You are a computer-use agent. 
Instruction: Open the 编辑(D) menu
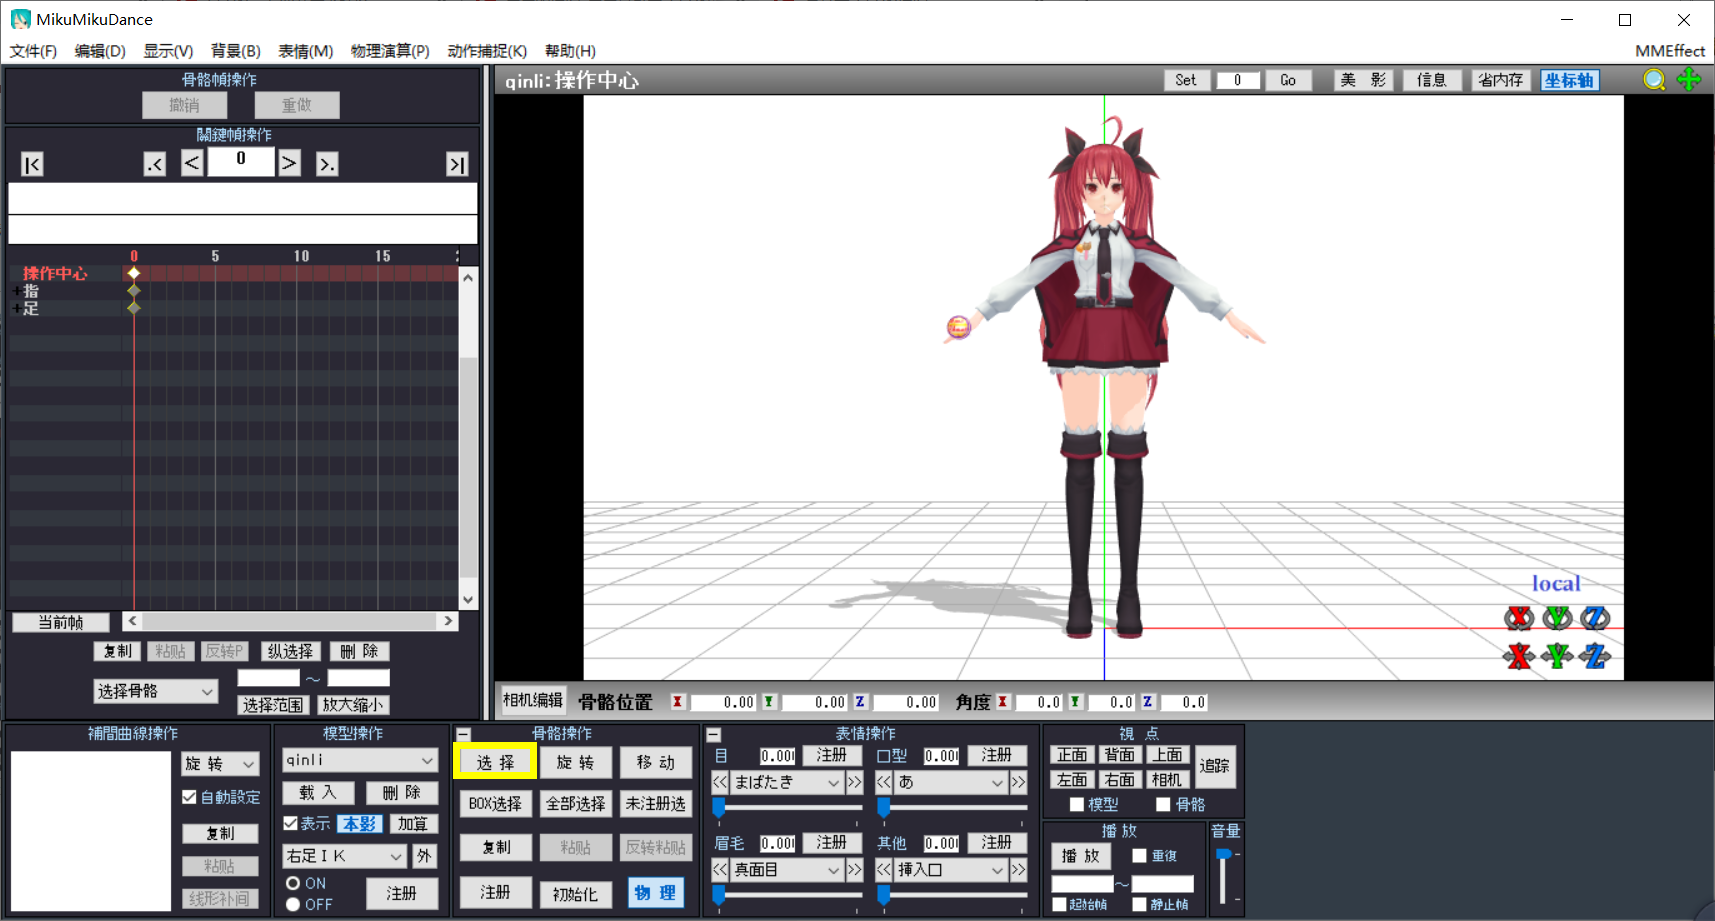[x=100, y=51]
